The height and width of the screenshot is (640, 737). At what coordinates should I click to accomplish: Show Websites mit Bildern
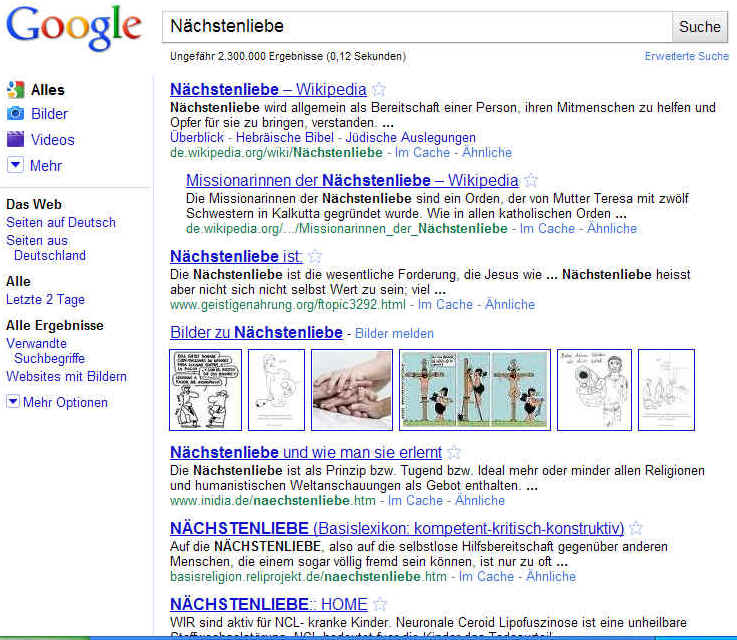click(x=66, y=376)
